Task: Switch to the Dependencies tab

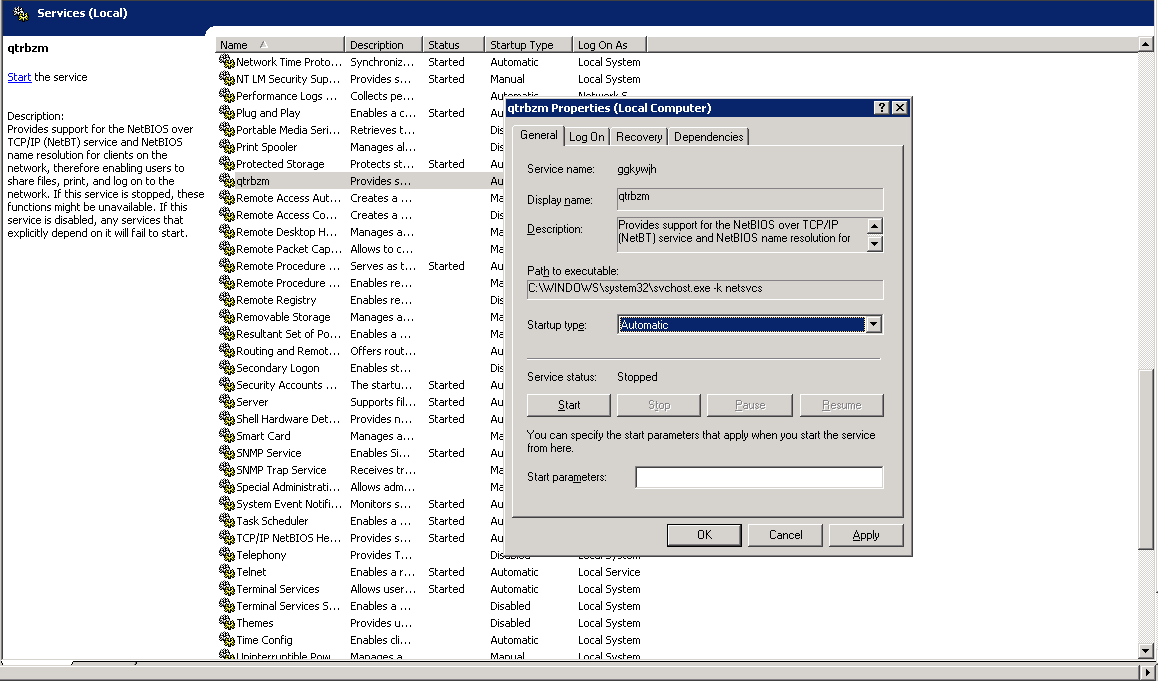Action: pos(708,137)
